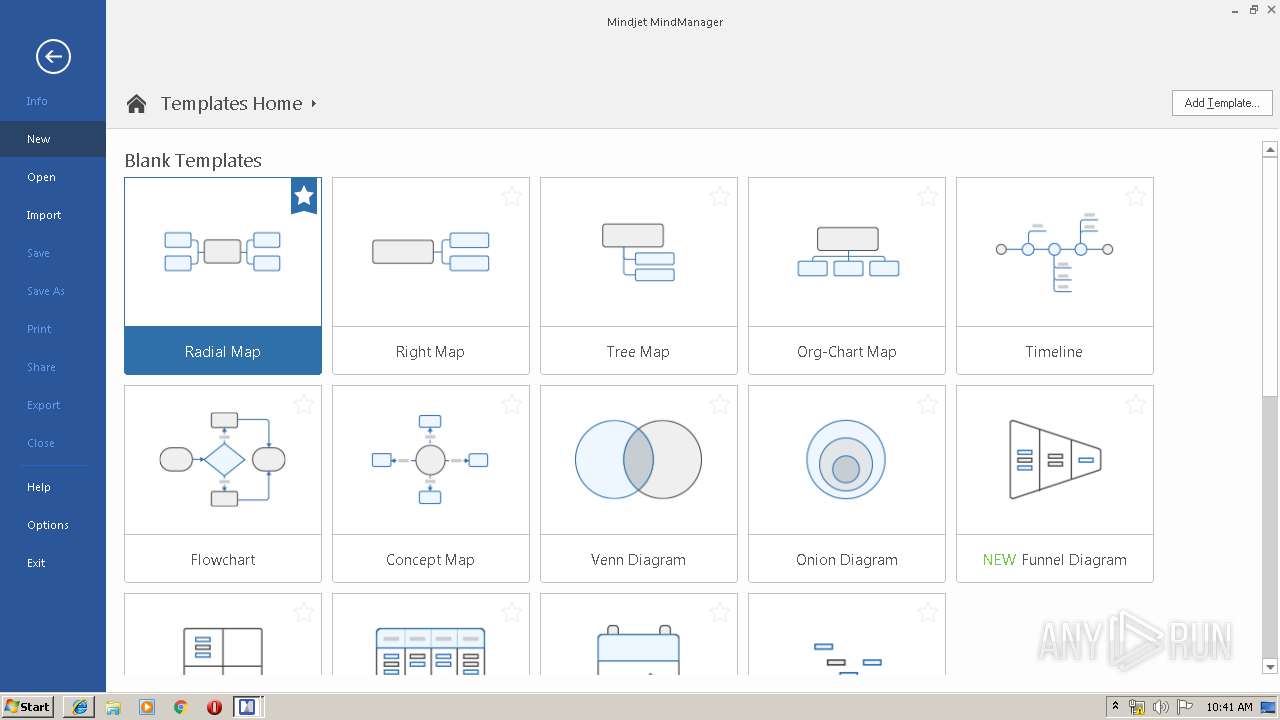Open Windows Explorer folder in taskbar

(113, 707)
